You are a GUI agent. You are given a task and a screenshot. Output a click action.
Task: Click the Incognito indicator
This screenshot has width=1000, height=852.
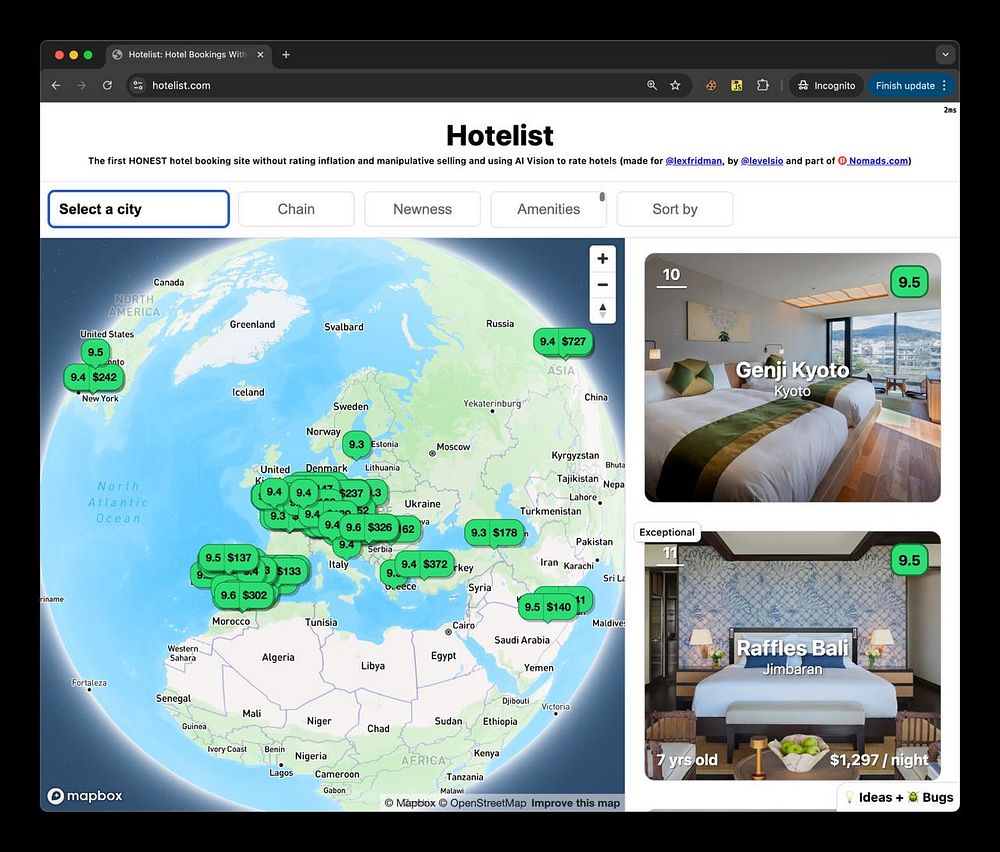827,85
